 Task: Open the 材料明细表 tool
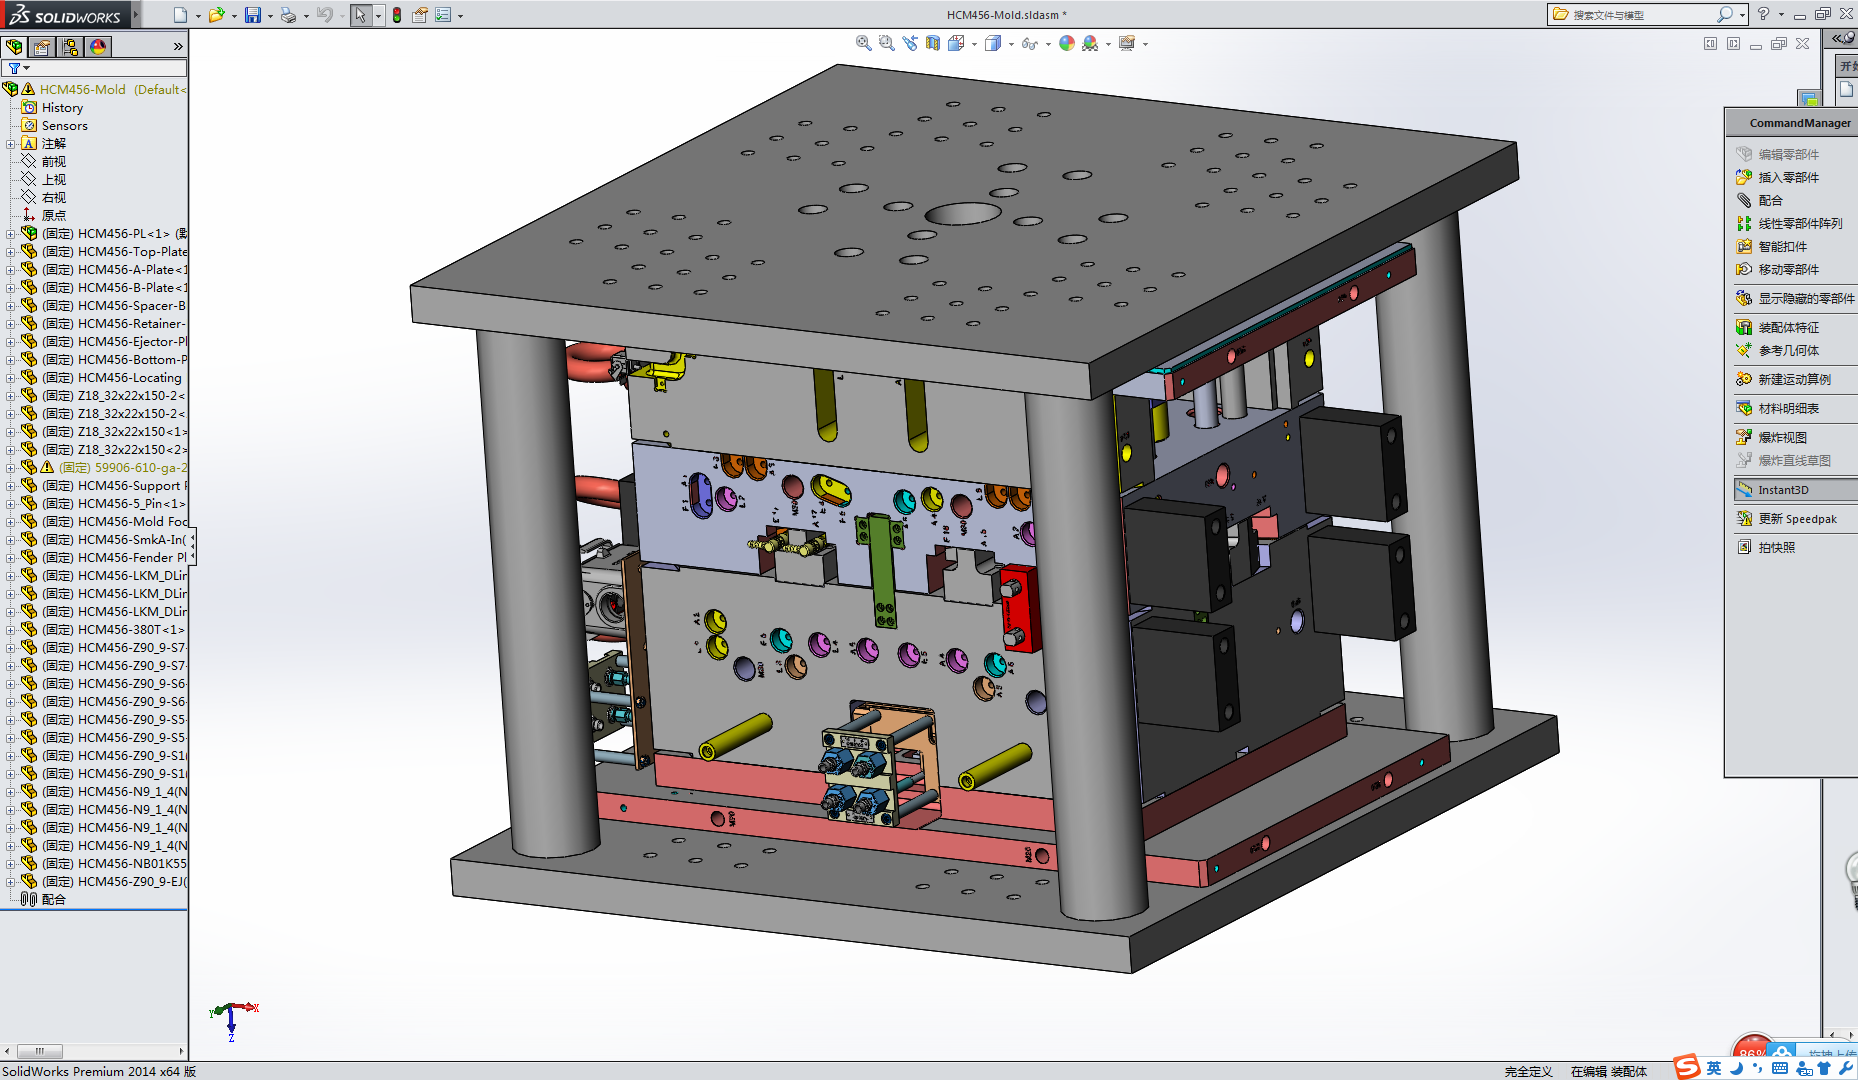[1790, 408]
